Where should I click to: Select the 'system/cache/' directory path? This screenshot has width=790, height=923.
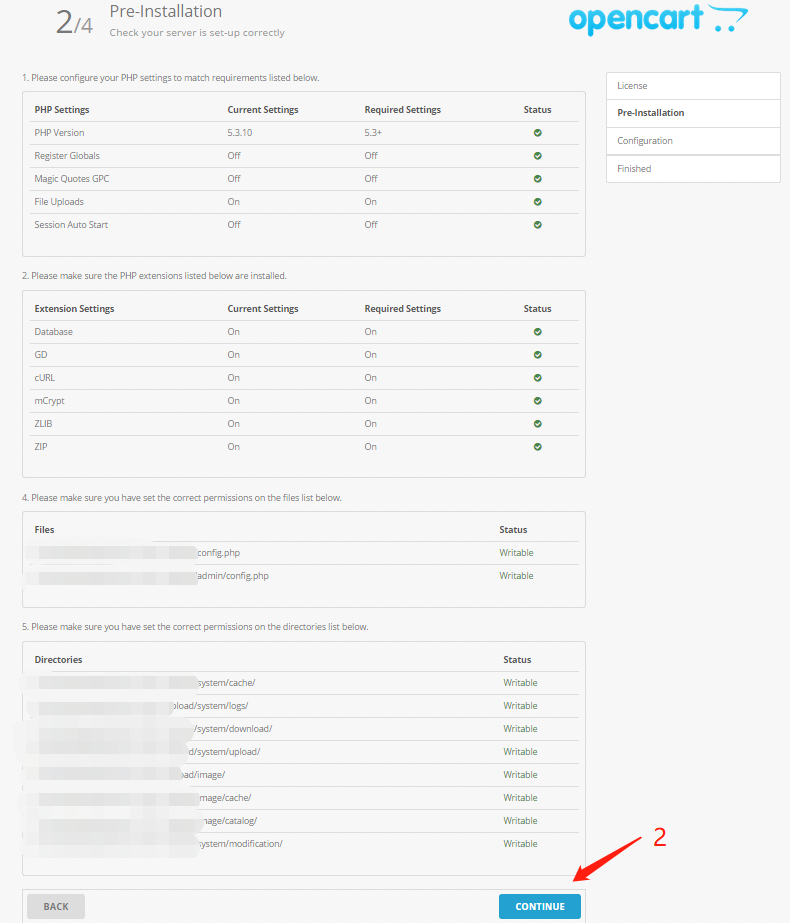click(227, 683)
